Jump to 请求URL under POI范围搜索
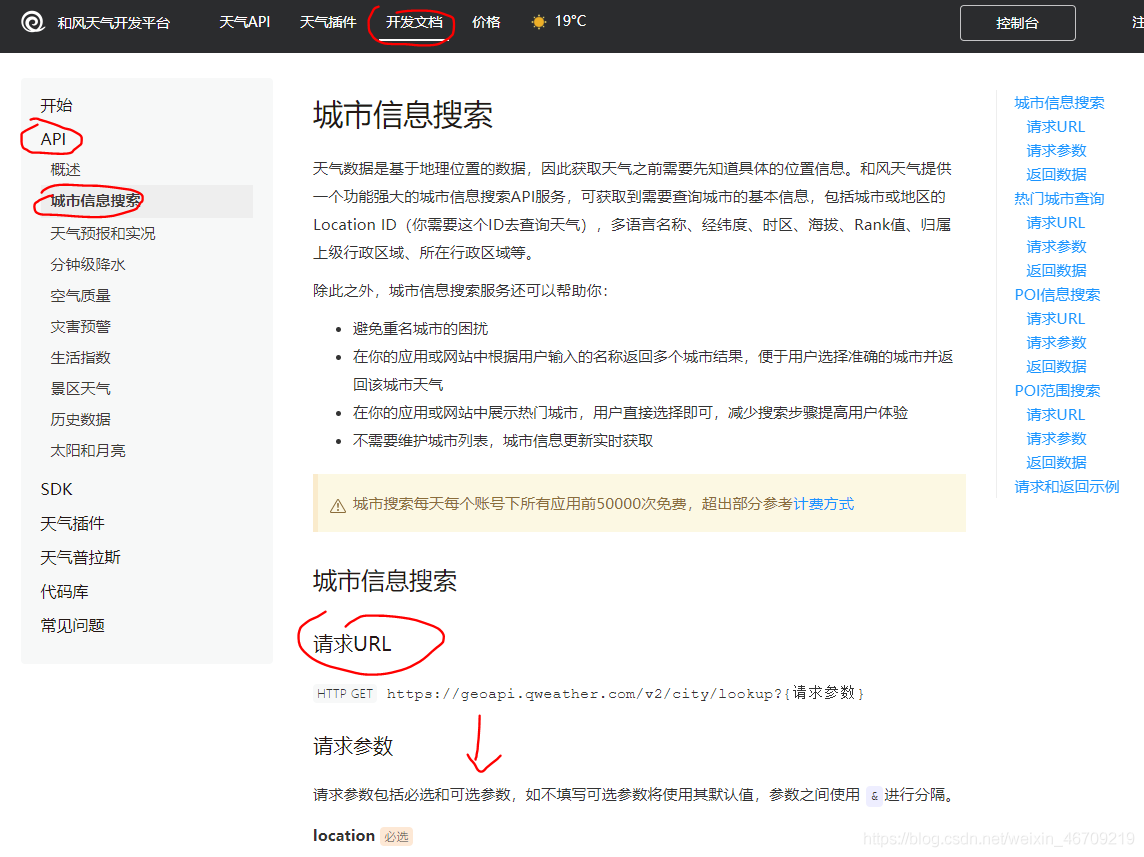The width and height of the screenshot is (1144, 857). (x=1055, y=414)
